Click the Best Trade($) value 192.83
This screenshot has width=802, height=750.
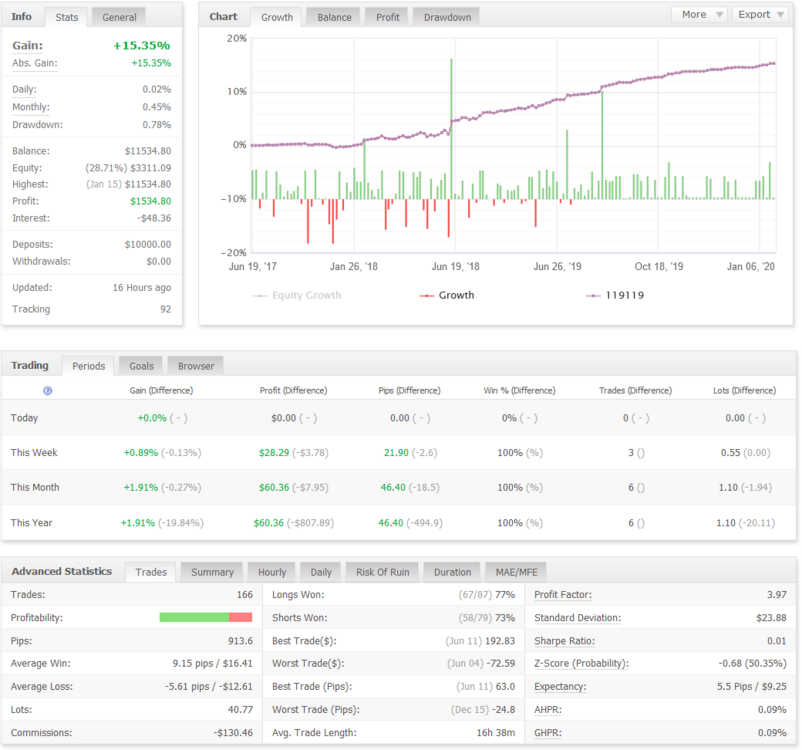click(500, 641)
